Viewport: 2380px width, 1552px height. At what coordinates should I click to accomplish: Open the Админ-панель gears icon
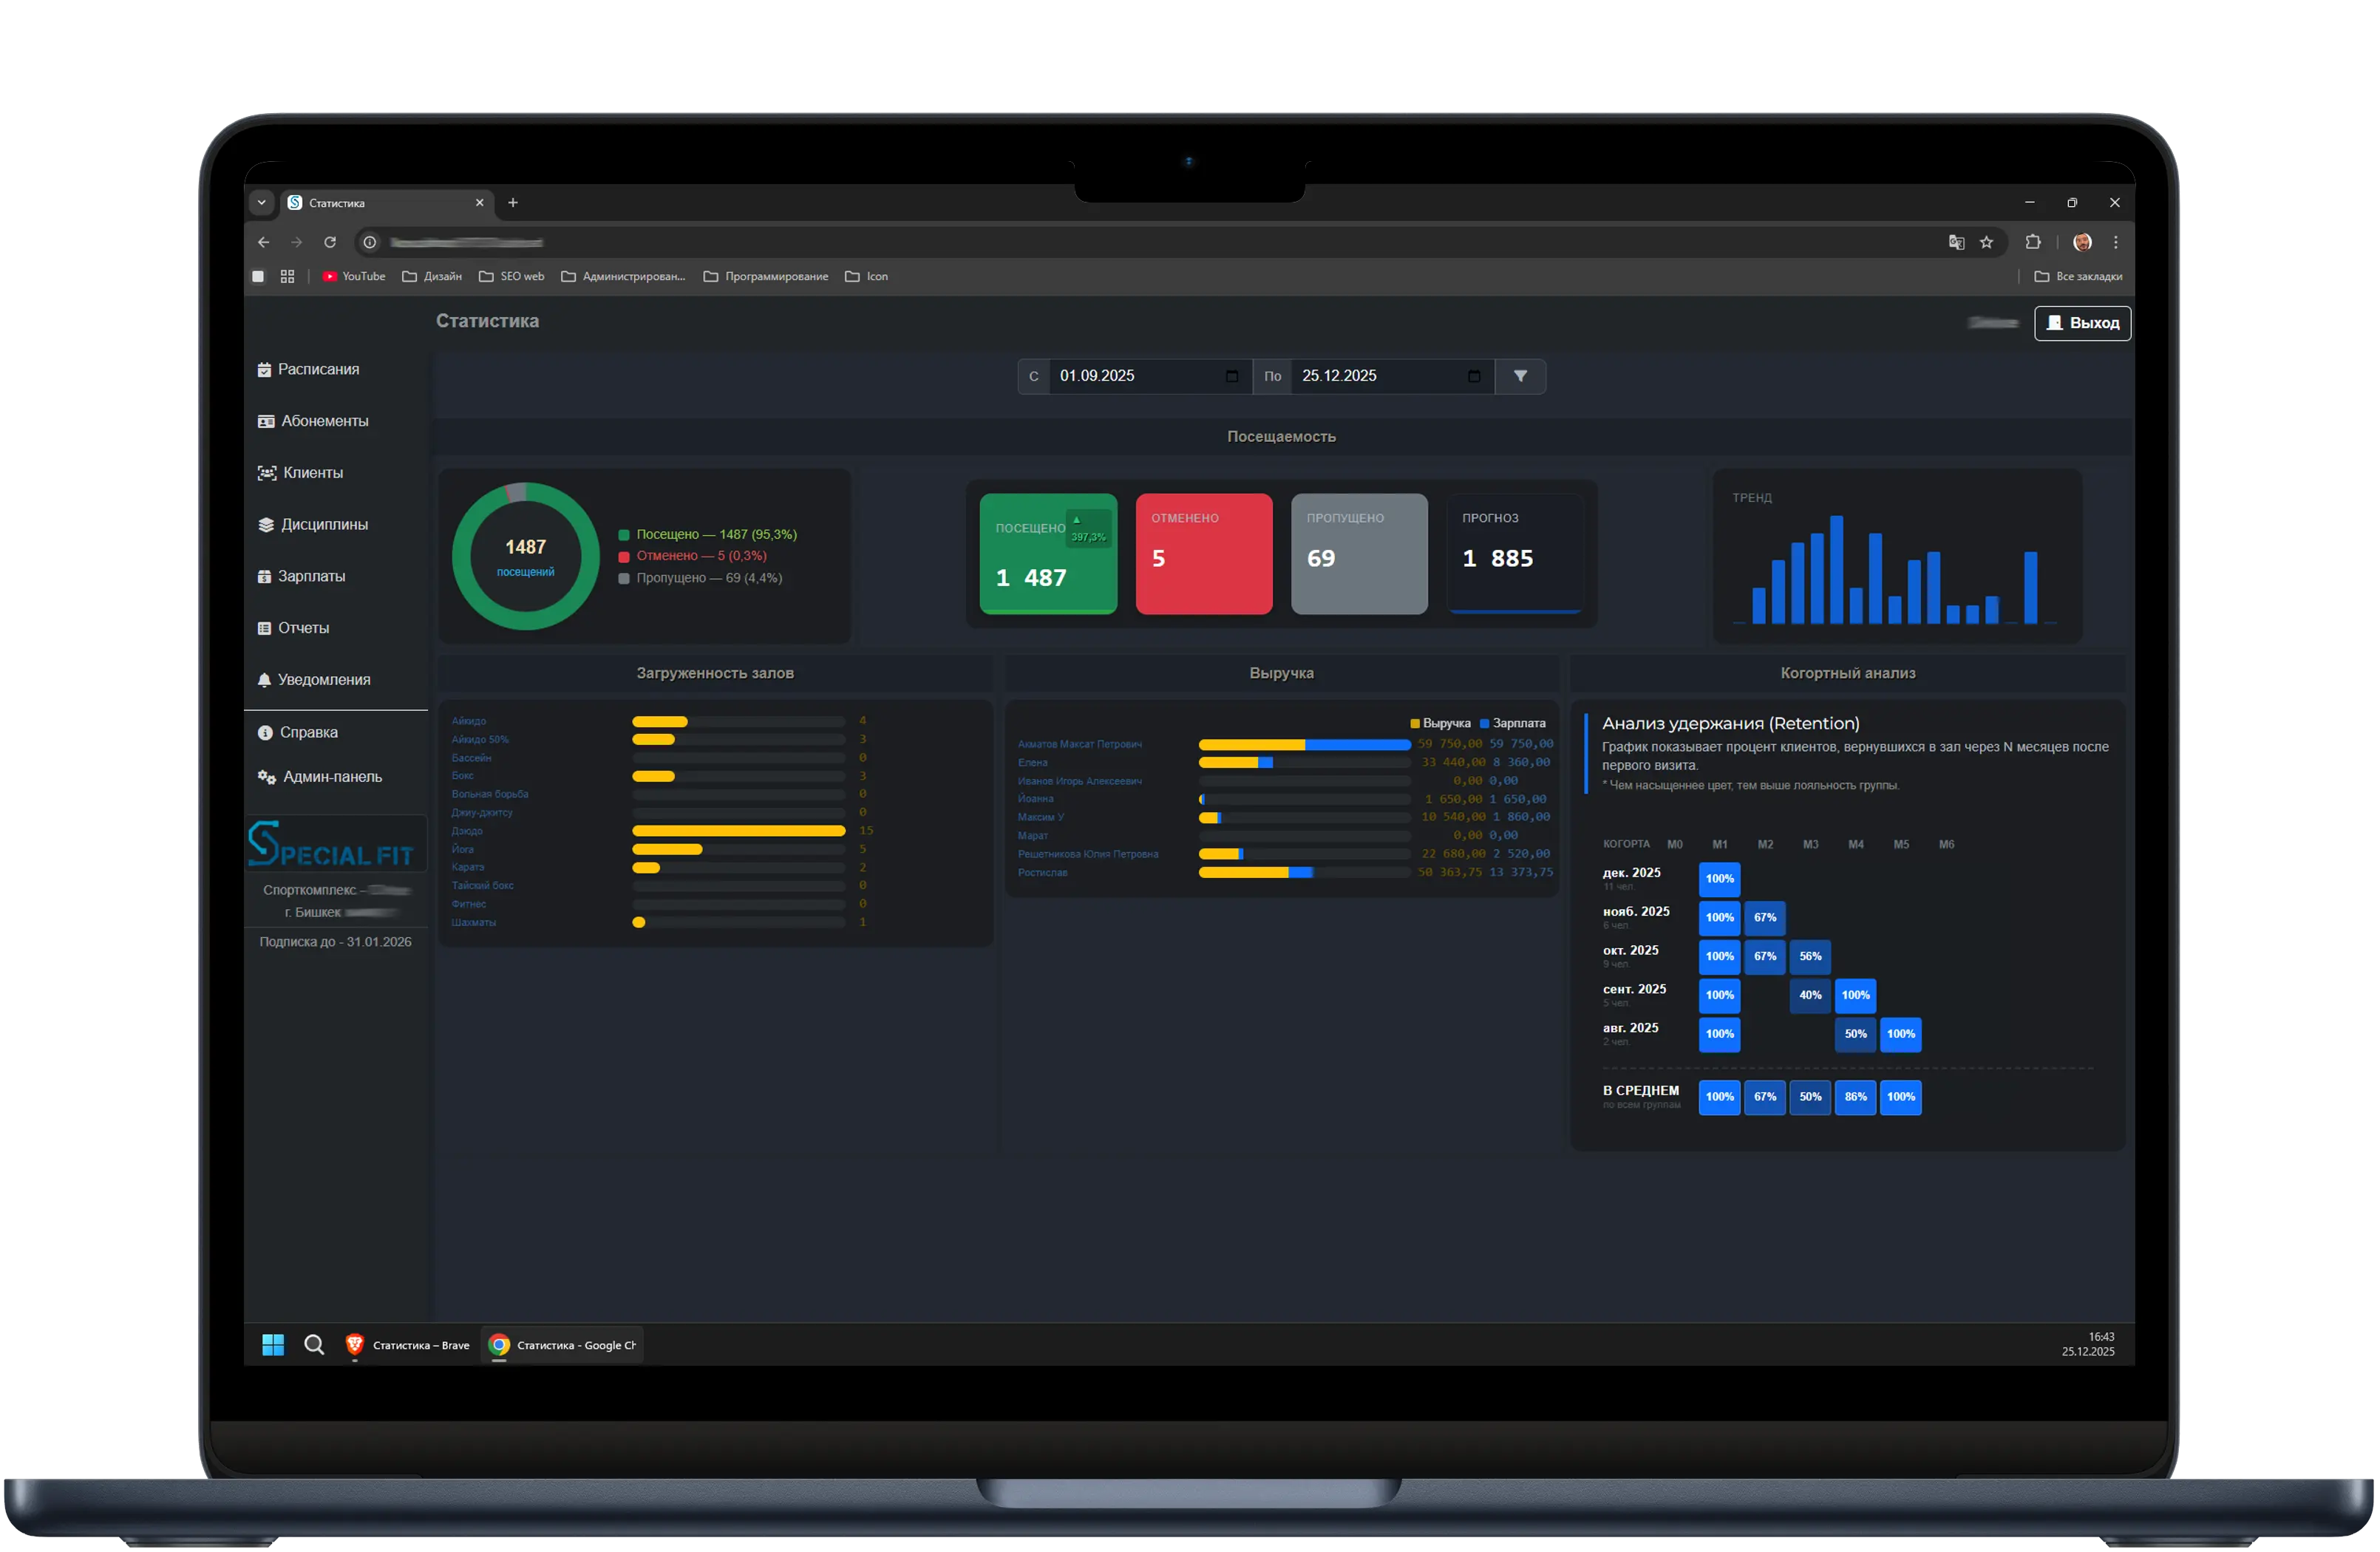pos(265,776)
